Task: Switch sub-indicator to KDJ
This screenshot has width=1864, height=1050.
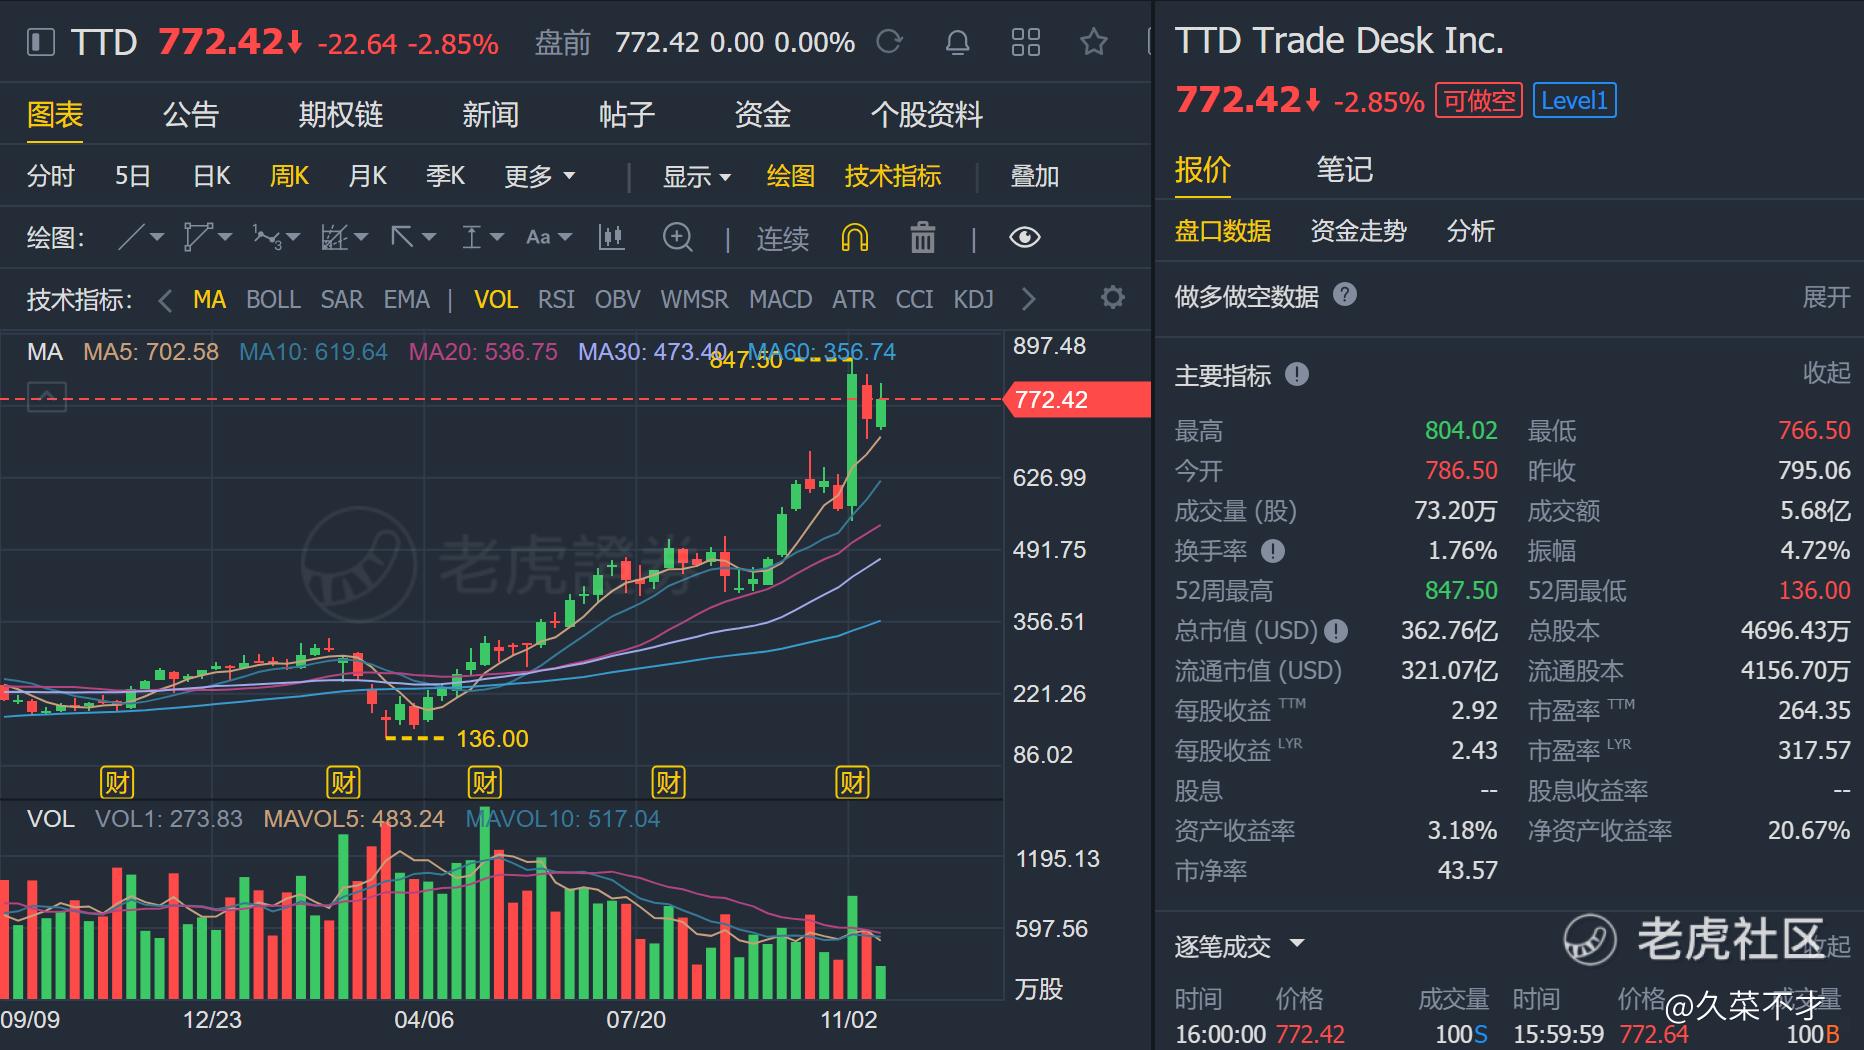Action: (973, 299)
